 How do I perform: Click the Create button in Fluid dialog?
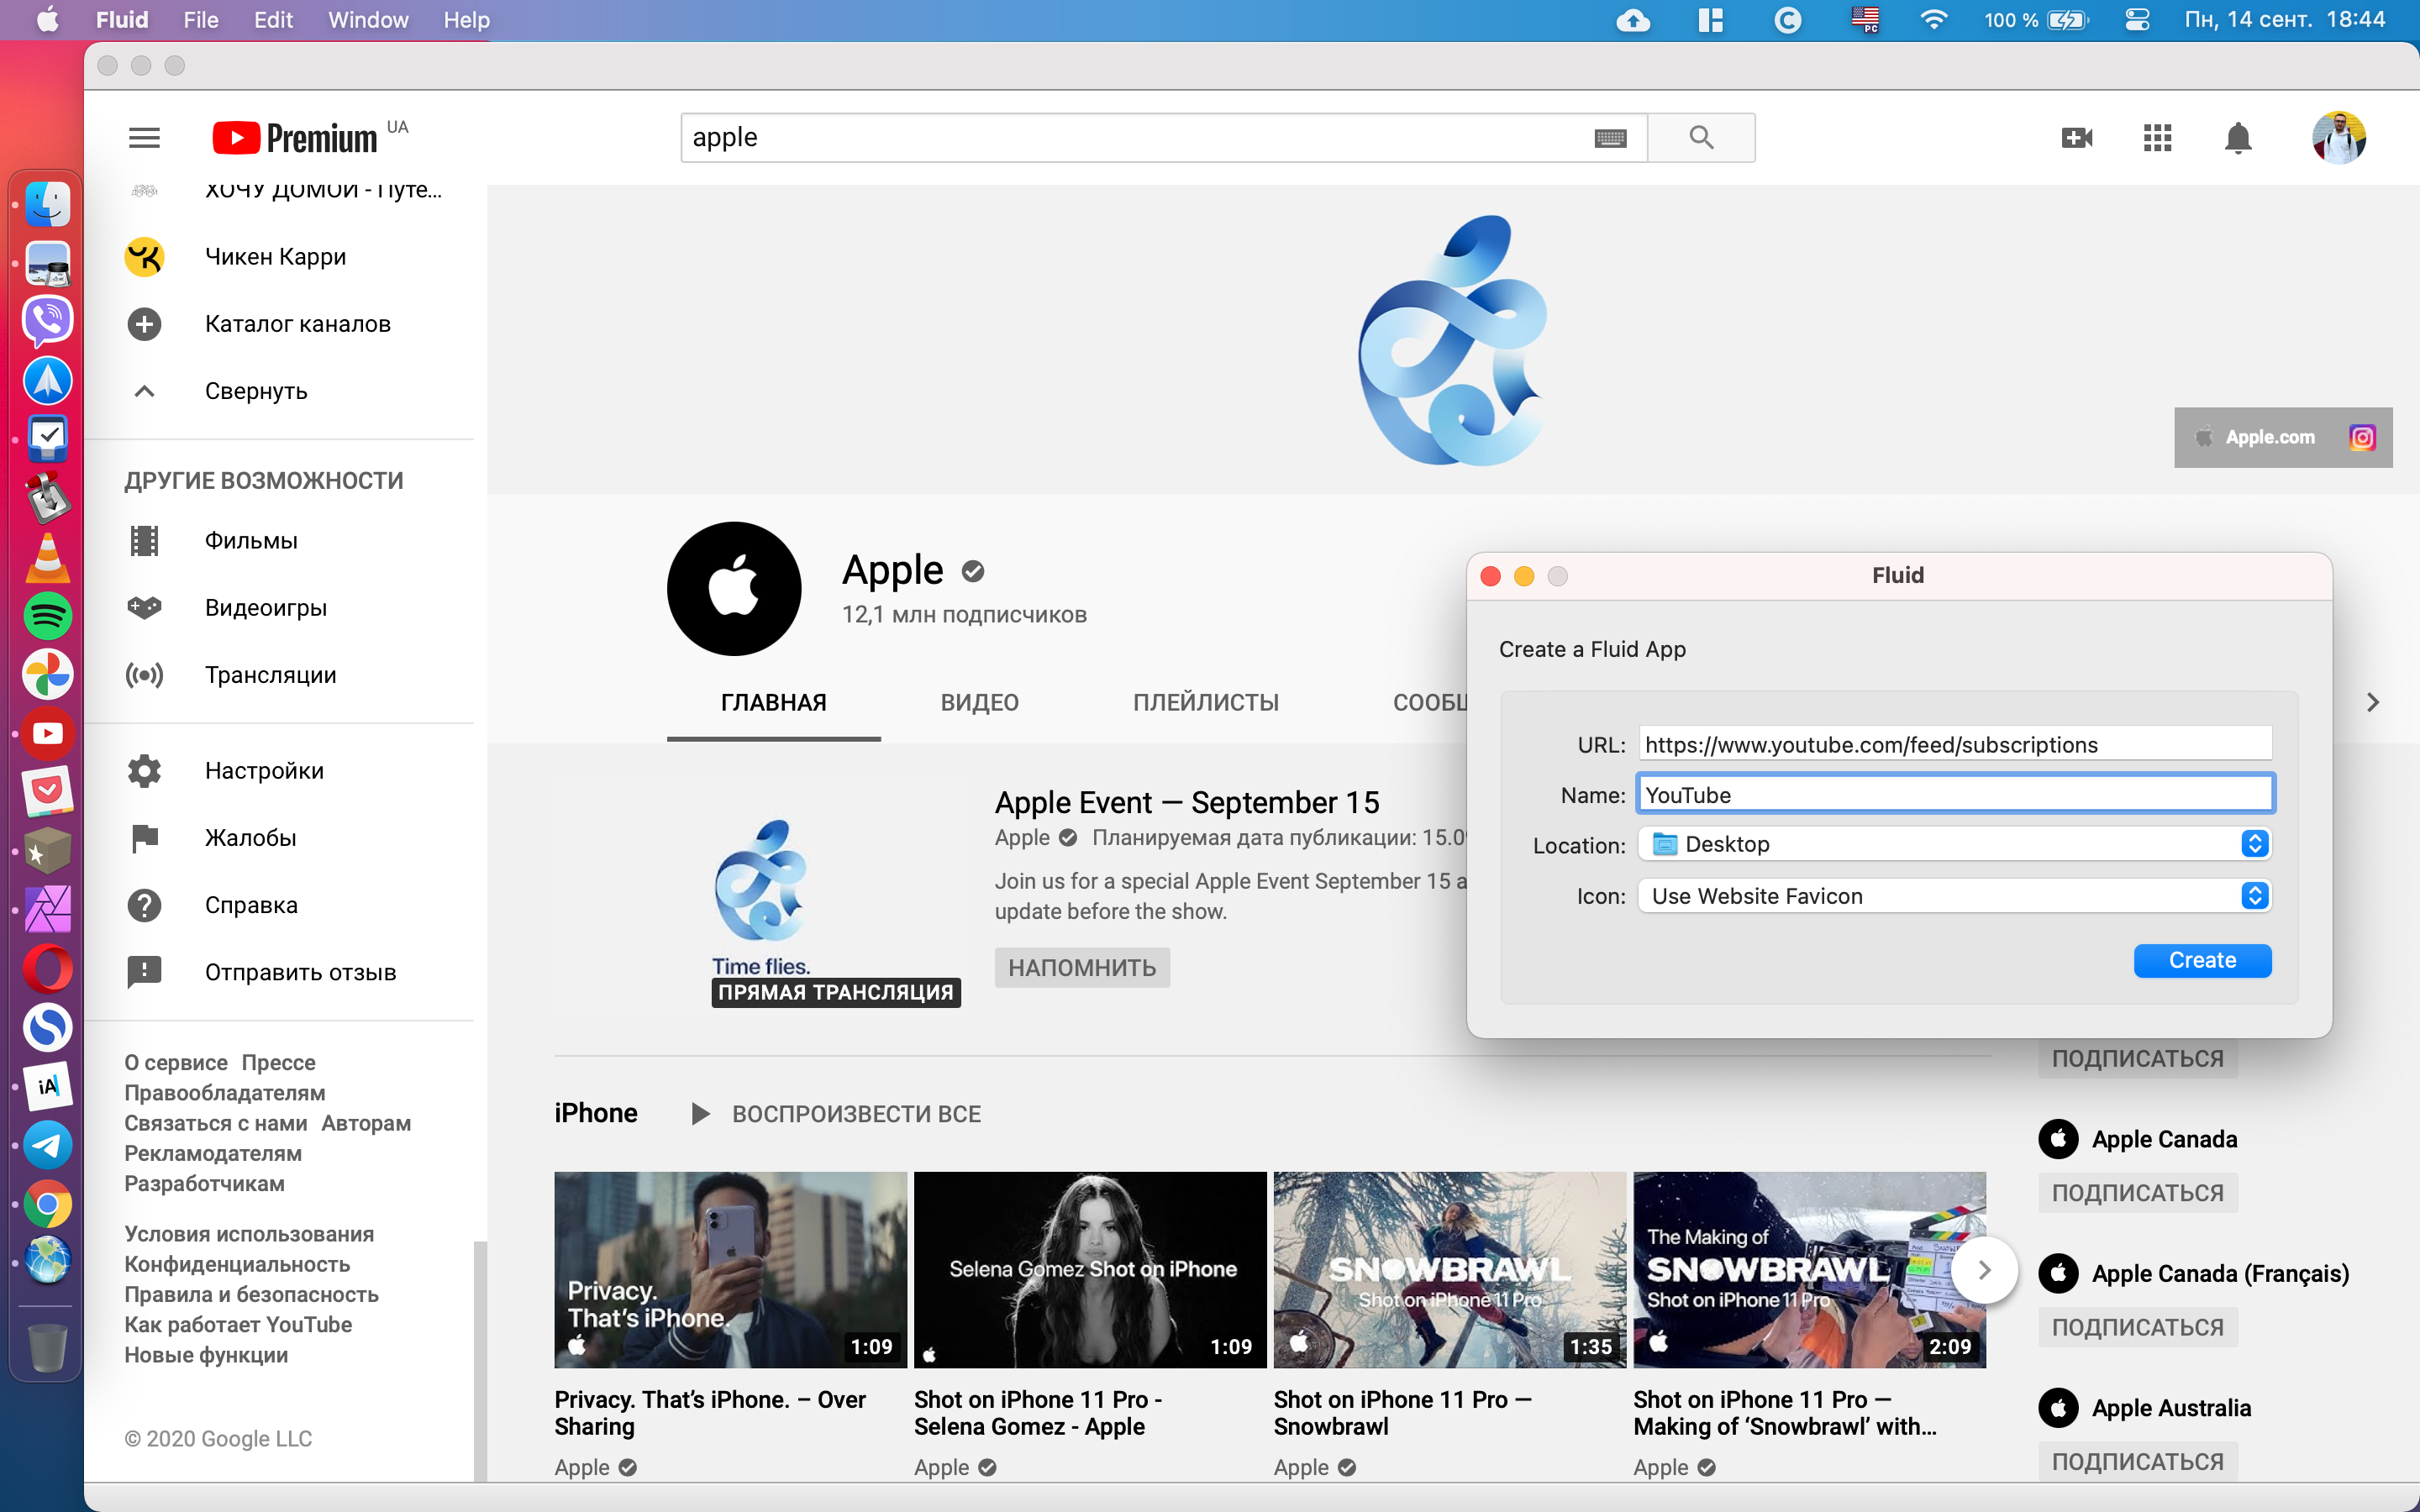coord(2202,960)
